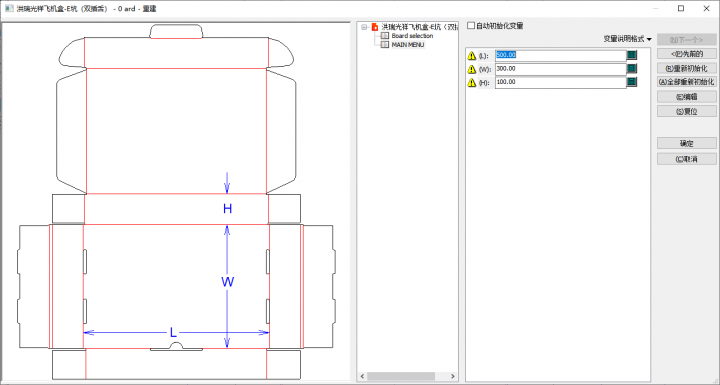Collapse the root tree node
The width and height of the screenshot is (720, 385).
pyautogui.click(x=364, y=28)
